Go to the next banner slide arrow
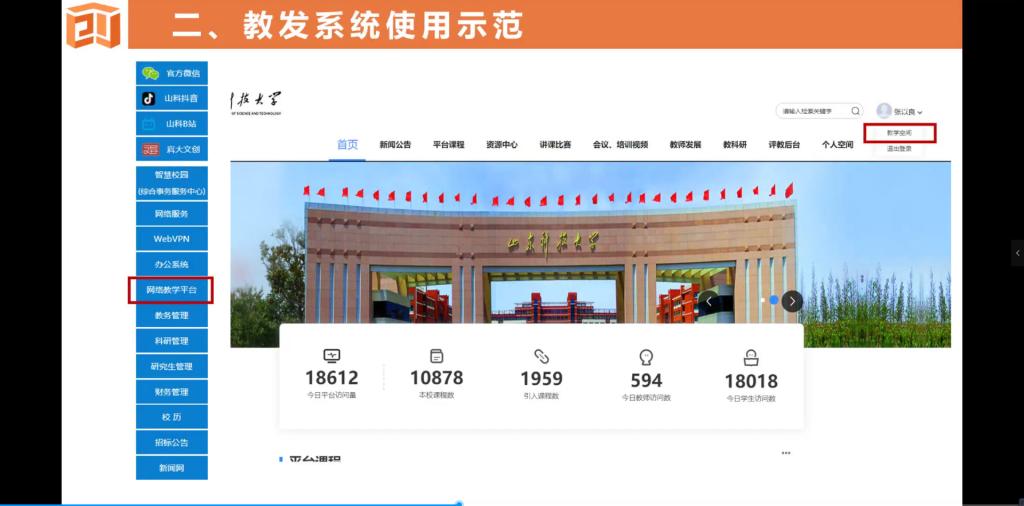The width and height of the screenshot is (1024, 506). pos(792,300)
